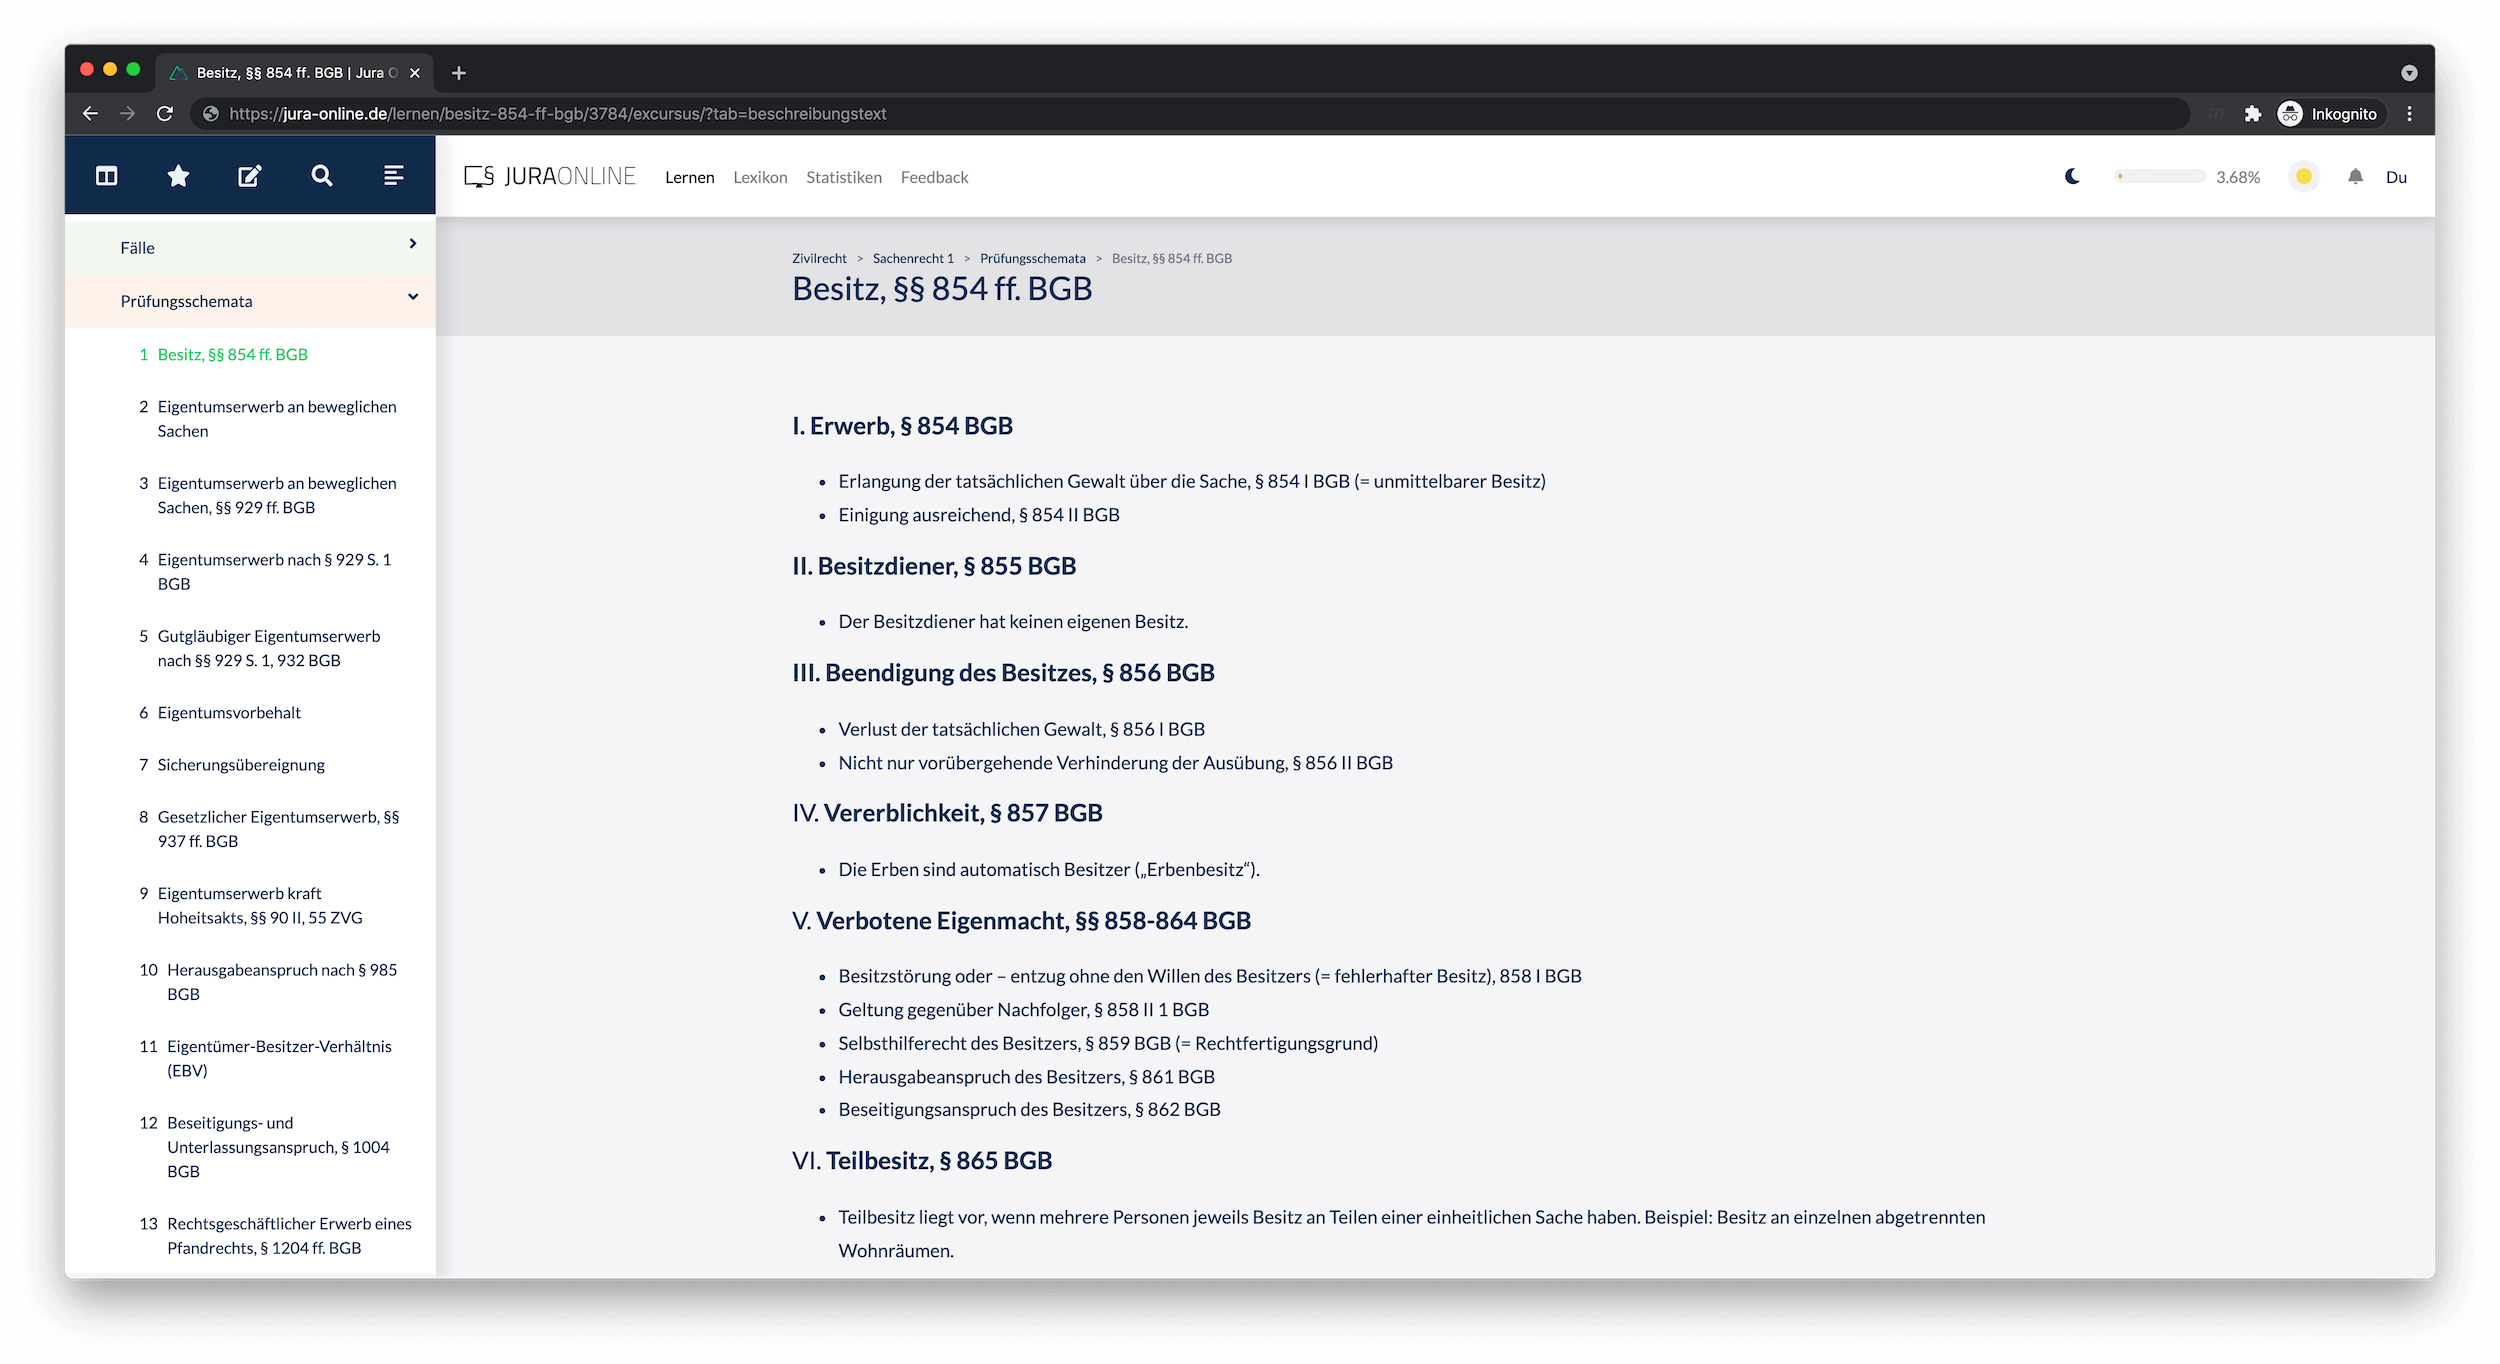
Task: Open the search icon in the sidebar
Action: click(x=322, y=175)
